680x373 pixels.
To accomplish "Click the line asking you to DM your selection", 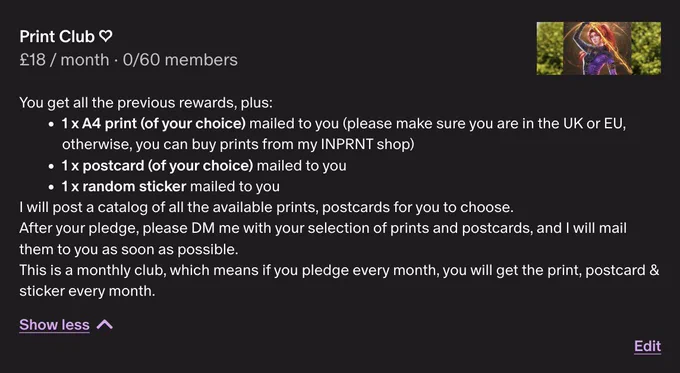I will coord(323,239).
